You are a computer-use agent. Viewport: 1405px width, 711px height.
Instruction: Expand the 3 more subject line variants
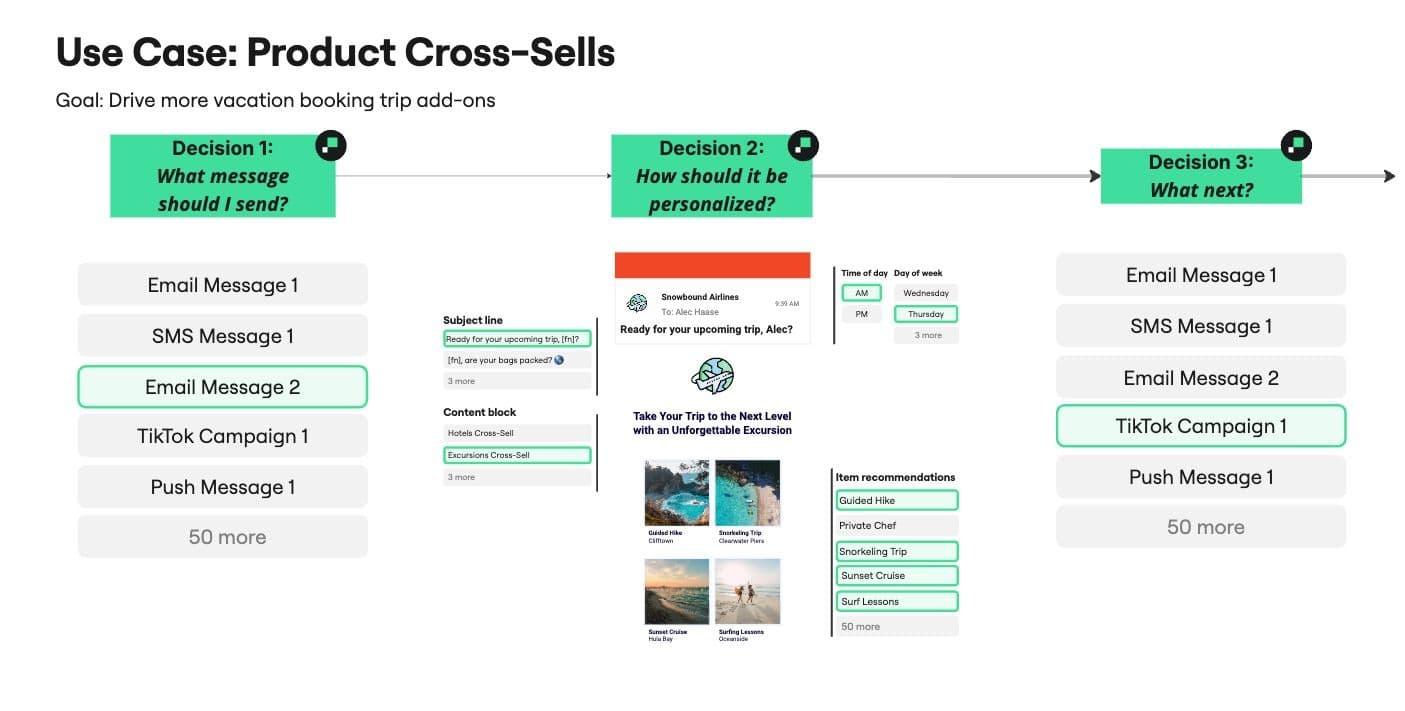tap(459, 380)
